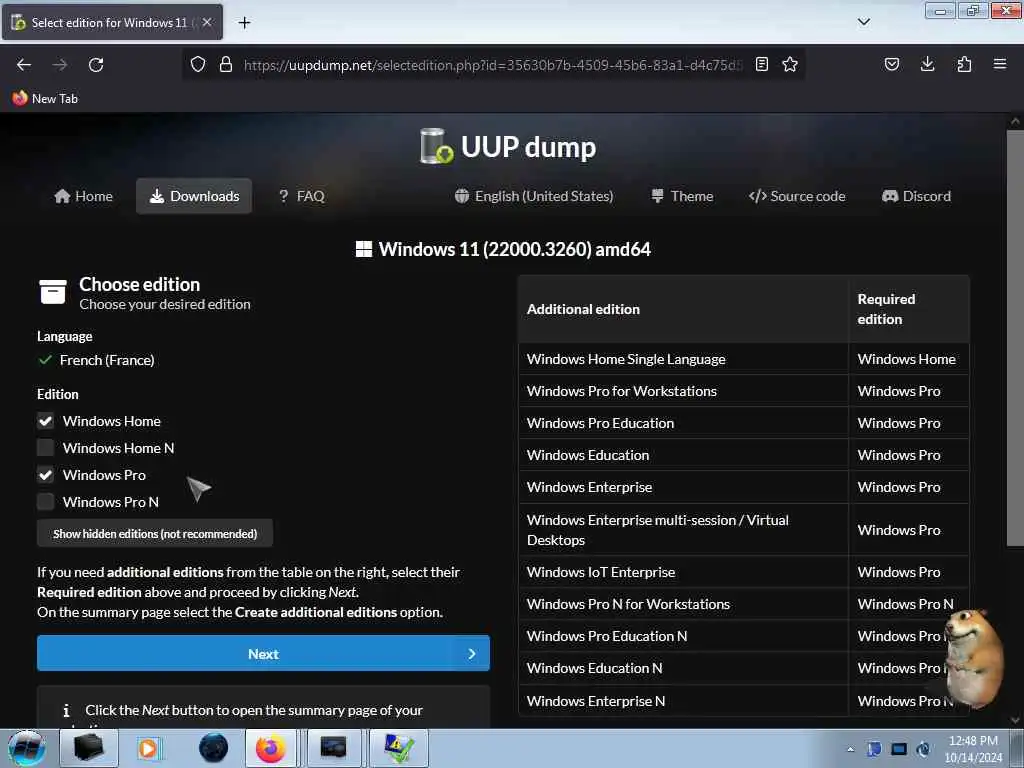Open the tray volume icon
The height and width of the screenshot is (768, 1024).
click(923, 749)
